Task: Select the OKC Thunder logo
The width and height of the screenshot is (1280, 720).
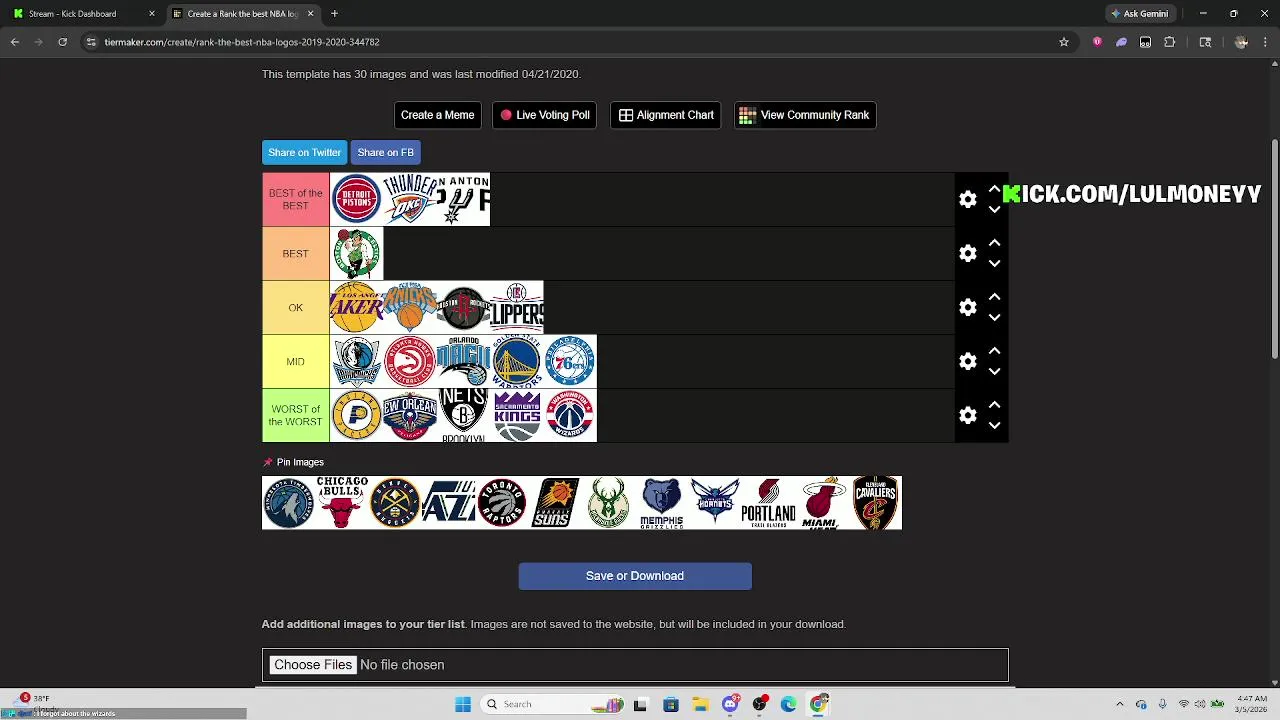Action: point(410,199)
